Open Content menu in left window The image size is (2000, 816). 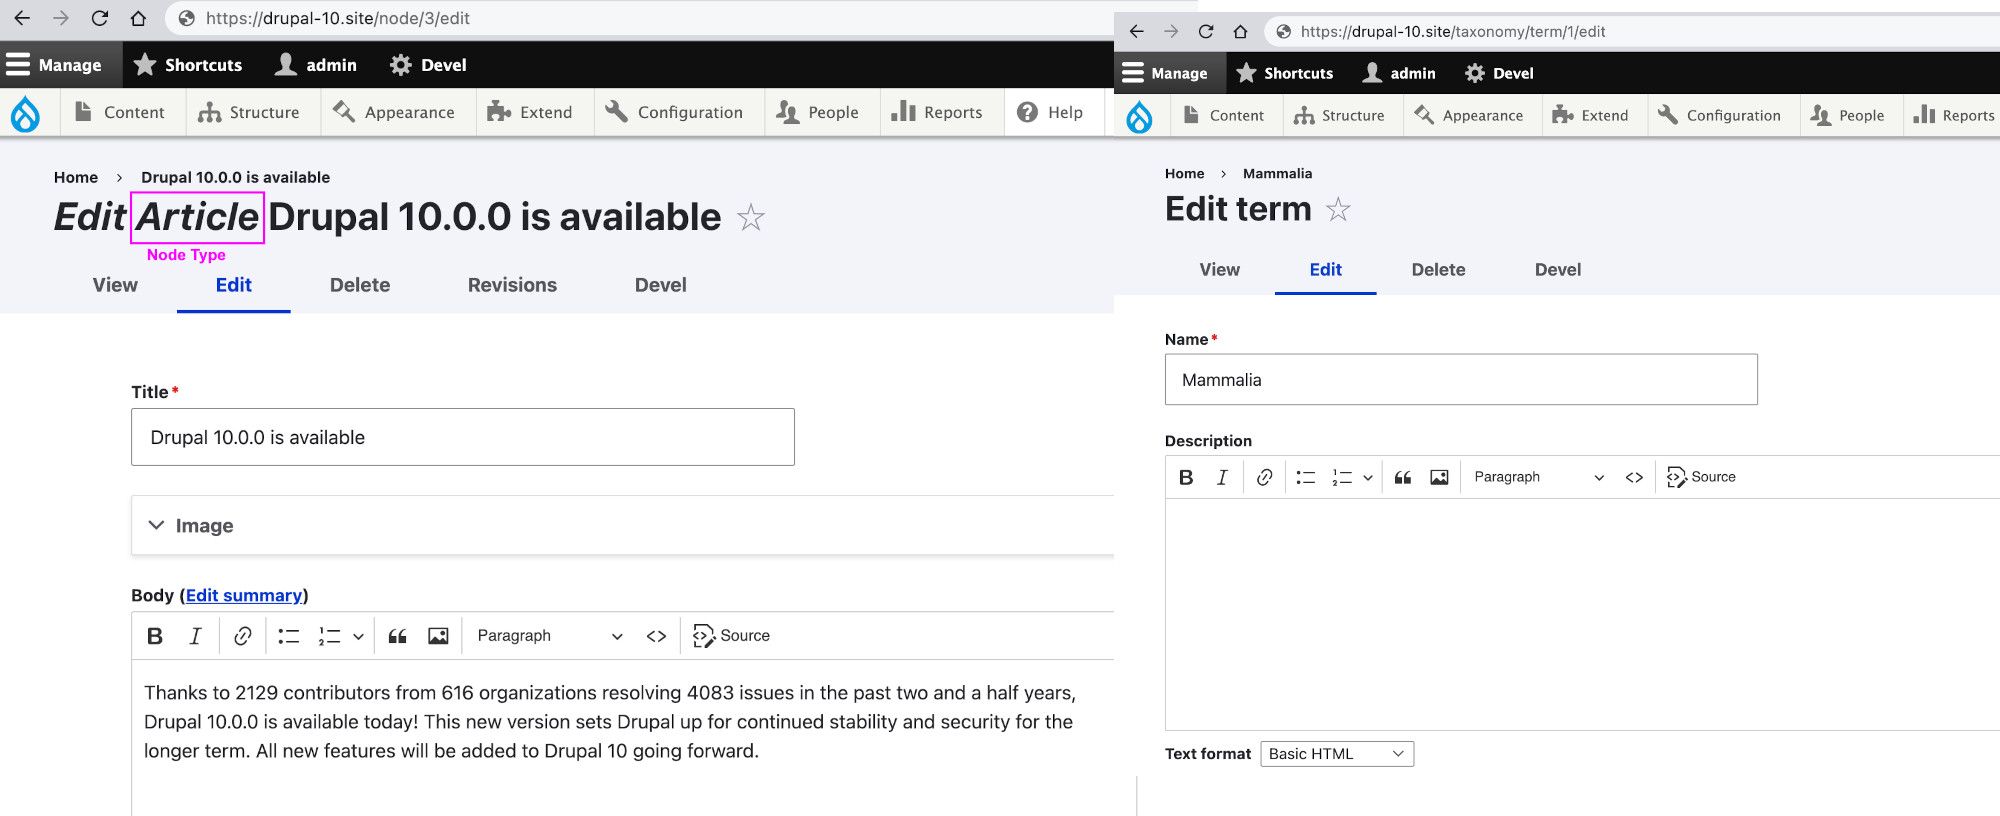point(120,112)
